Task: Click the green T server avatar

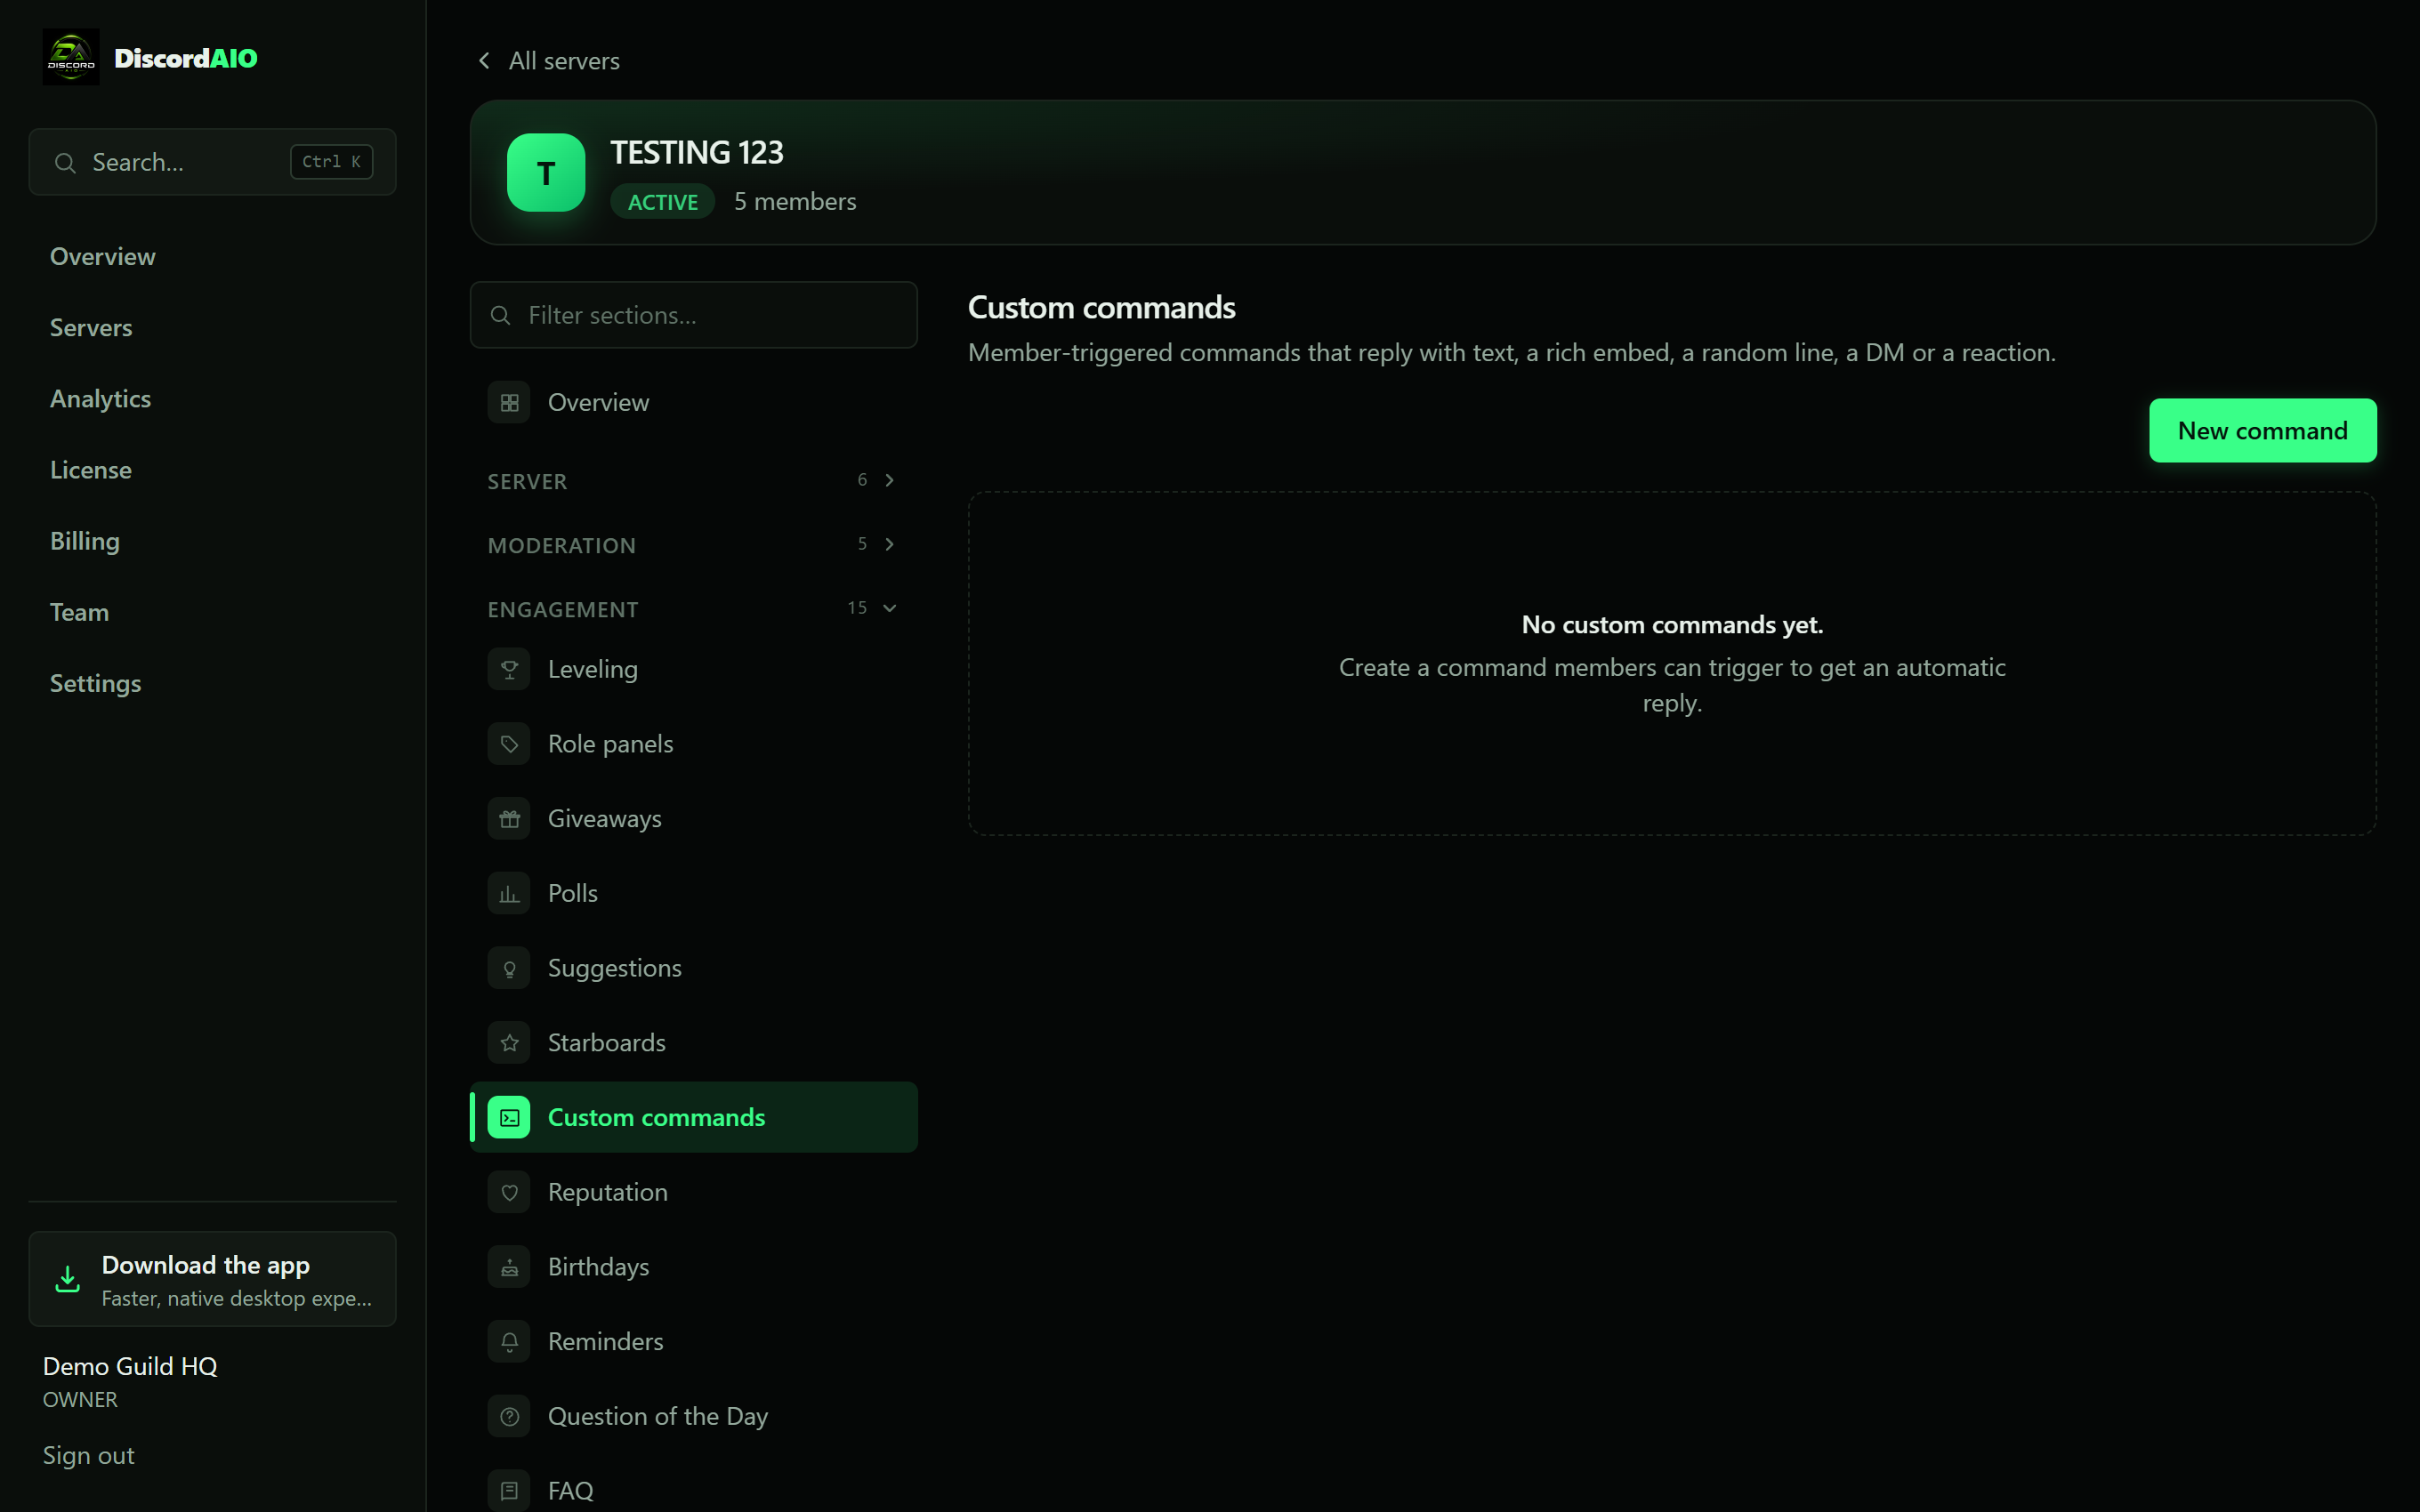Action: point(546,173)
